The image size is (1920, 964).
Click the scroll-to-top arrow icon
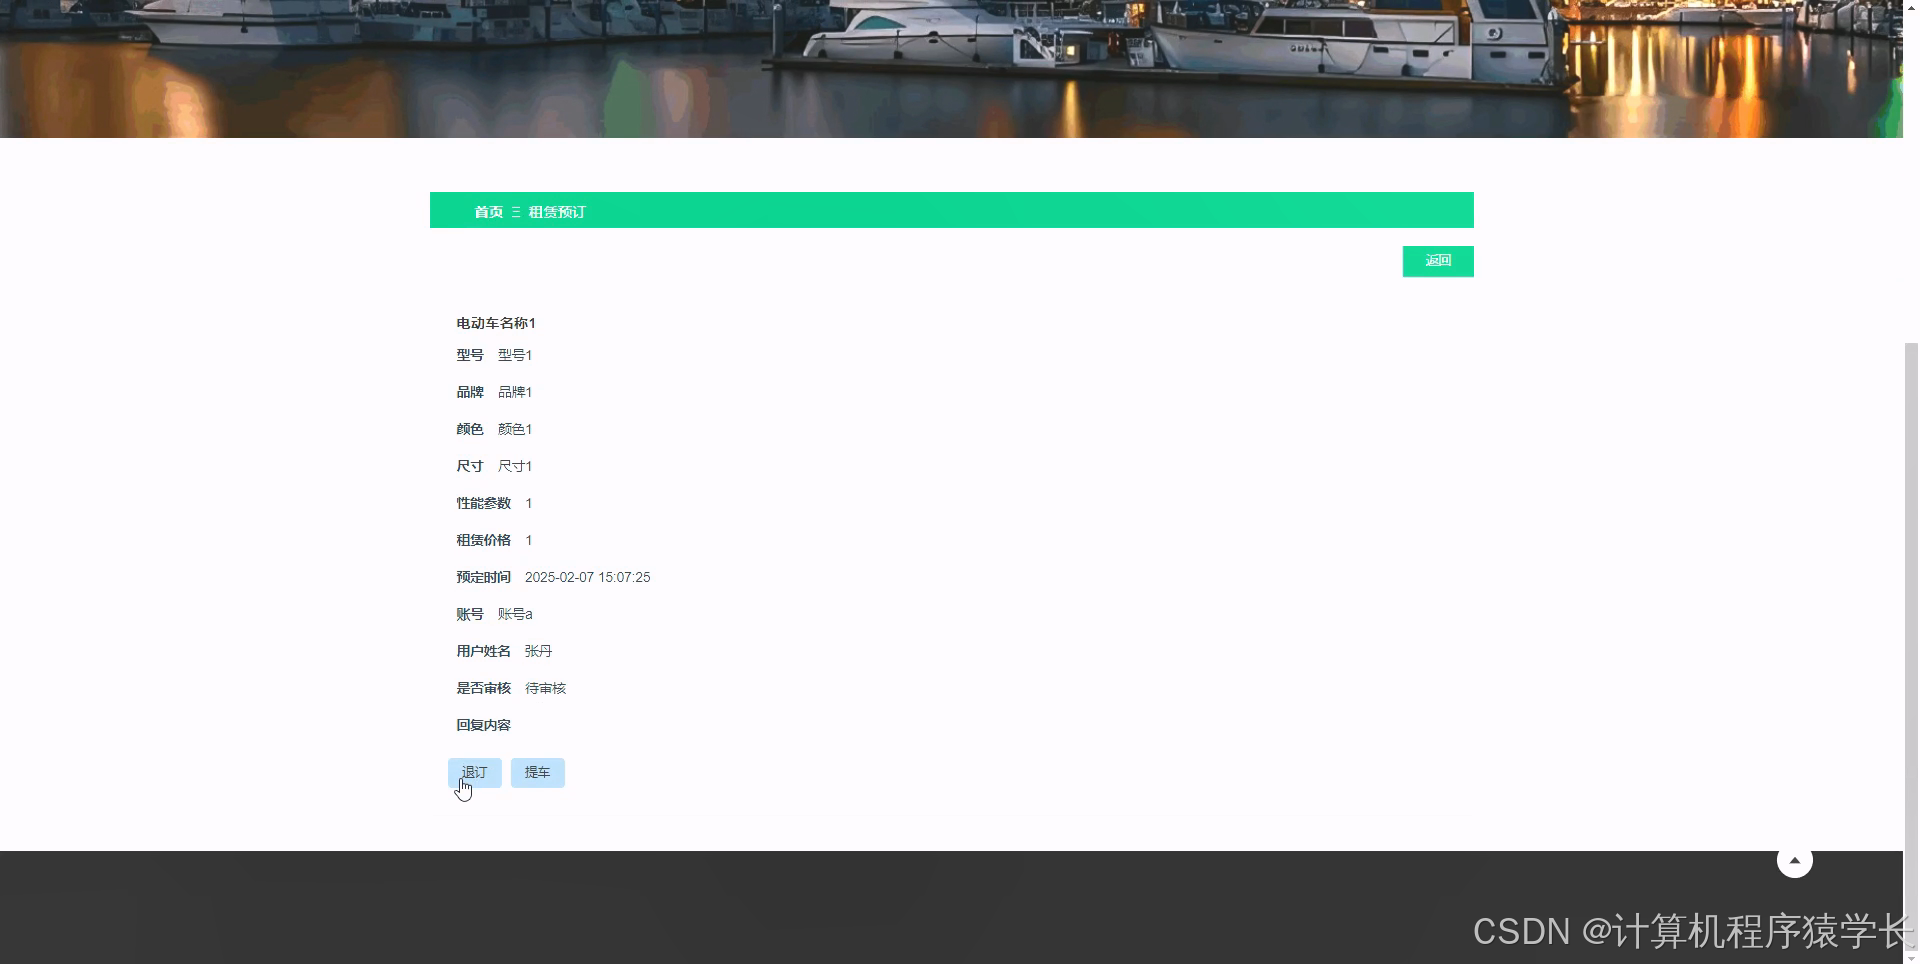coord(1795,860)
